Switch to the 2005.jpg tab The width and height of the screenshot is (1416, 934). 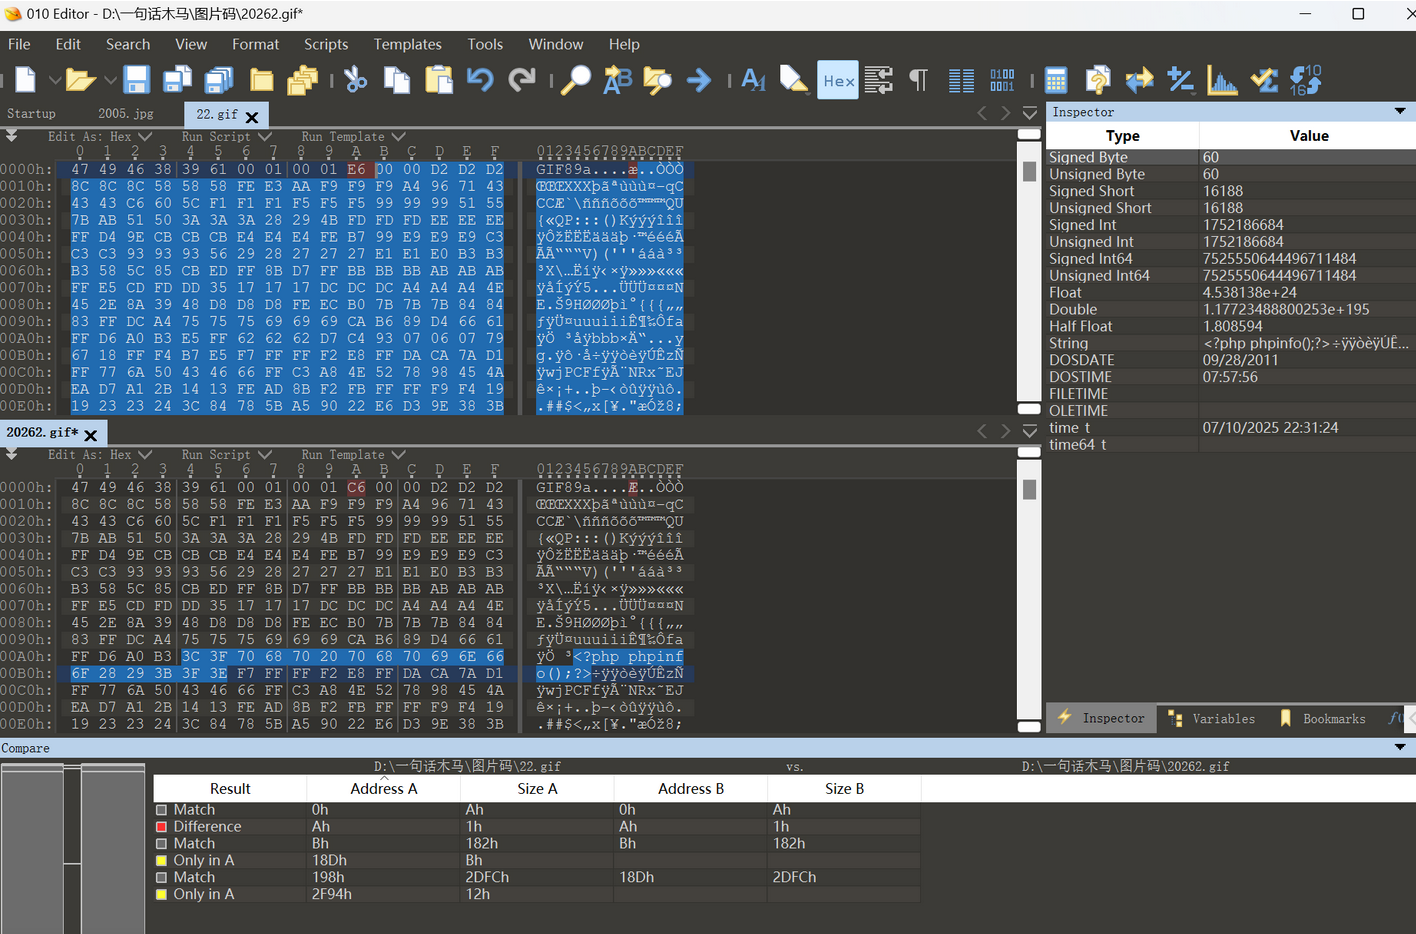coord(126,114)
